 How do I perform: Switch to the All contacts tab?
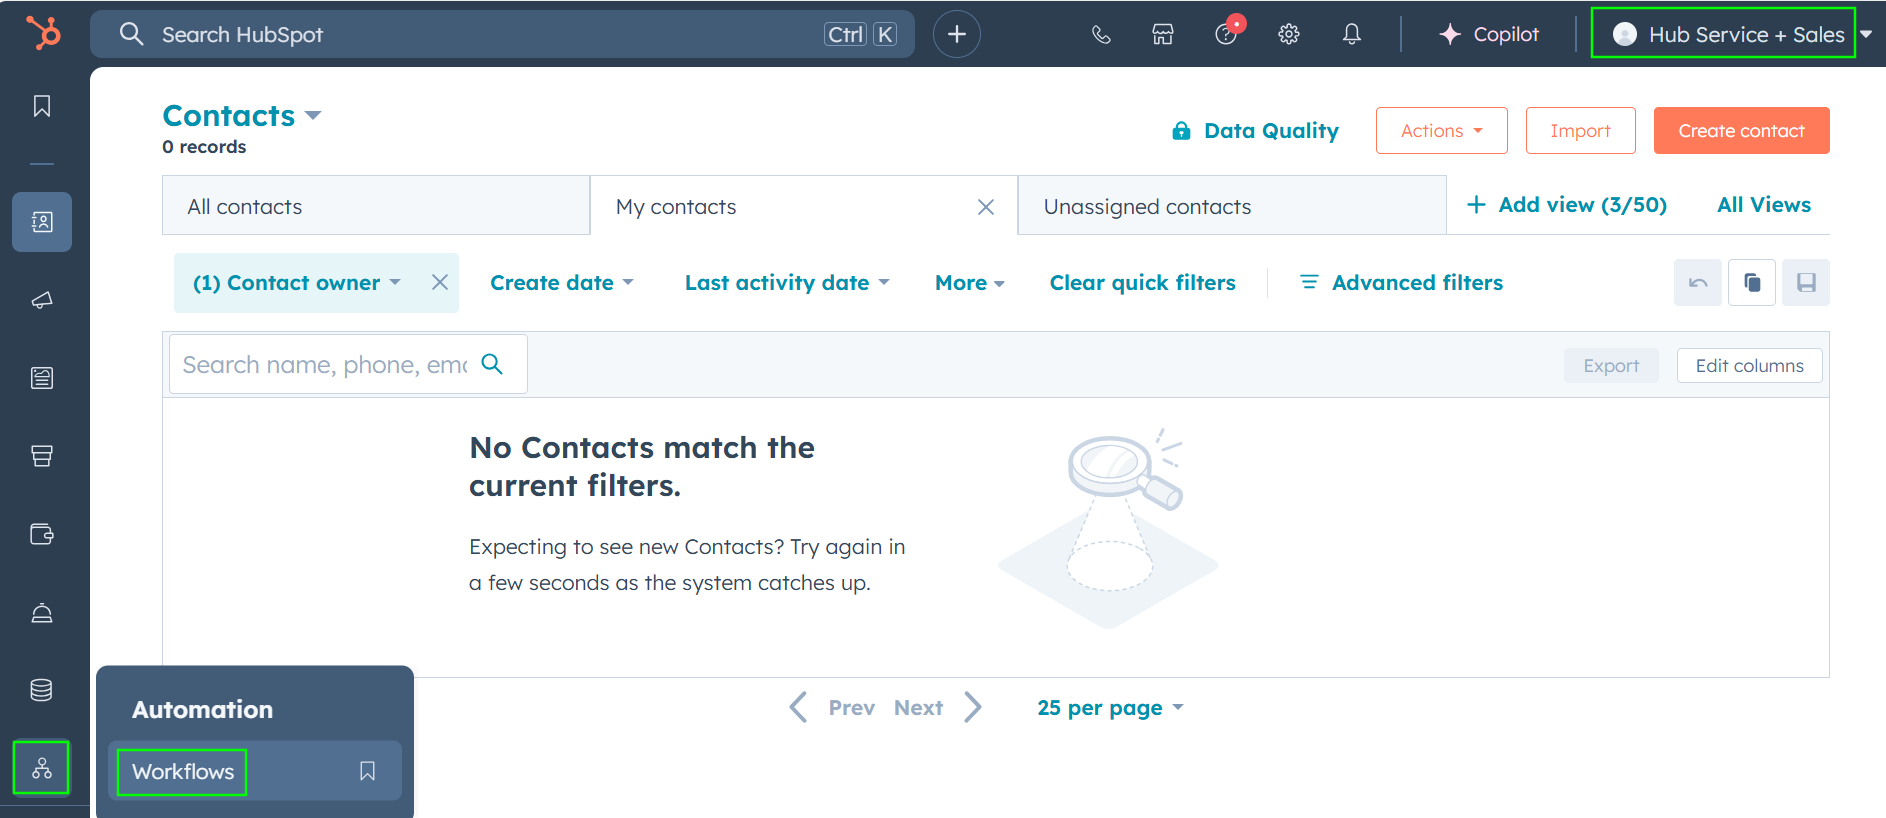376,206
